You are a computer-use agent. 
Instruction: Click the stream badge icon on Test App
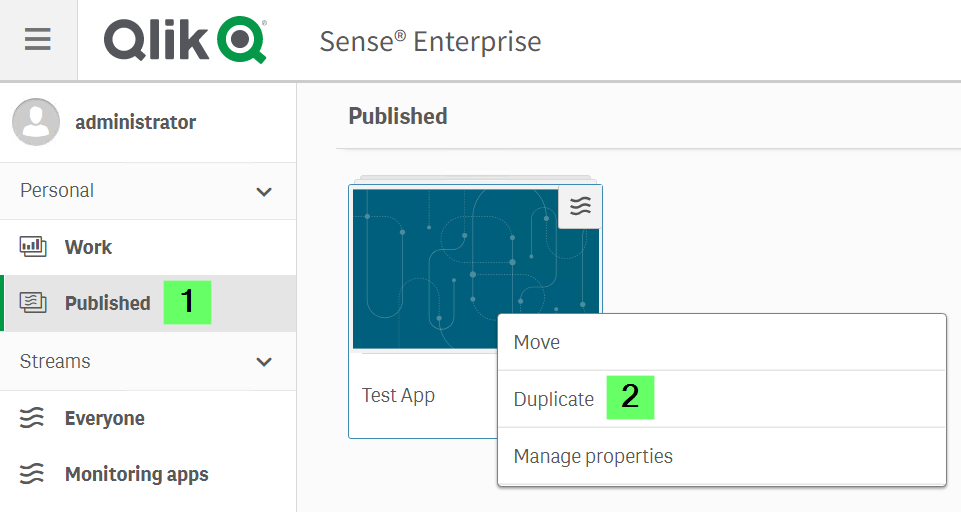pyautogui.click(x=580, y=207)
